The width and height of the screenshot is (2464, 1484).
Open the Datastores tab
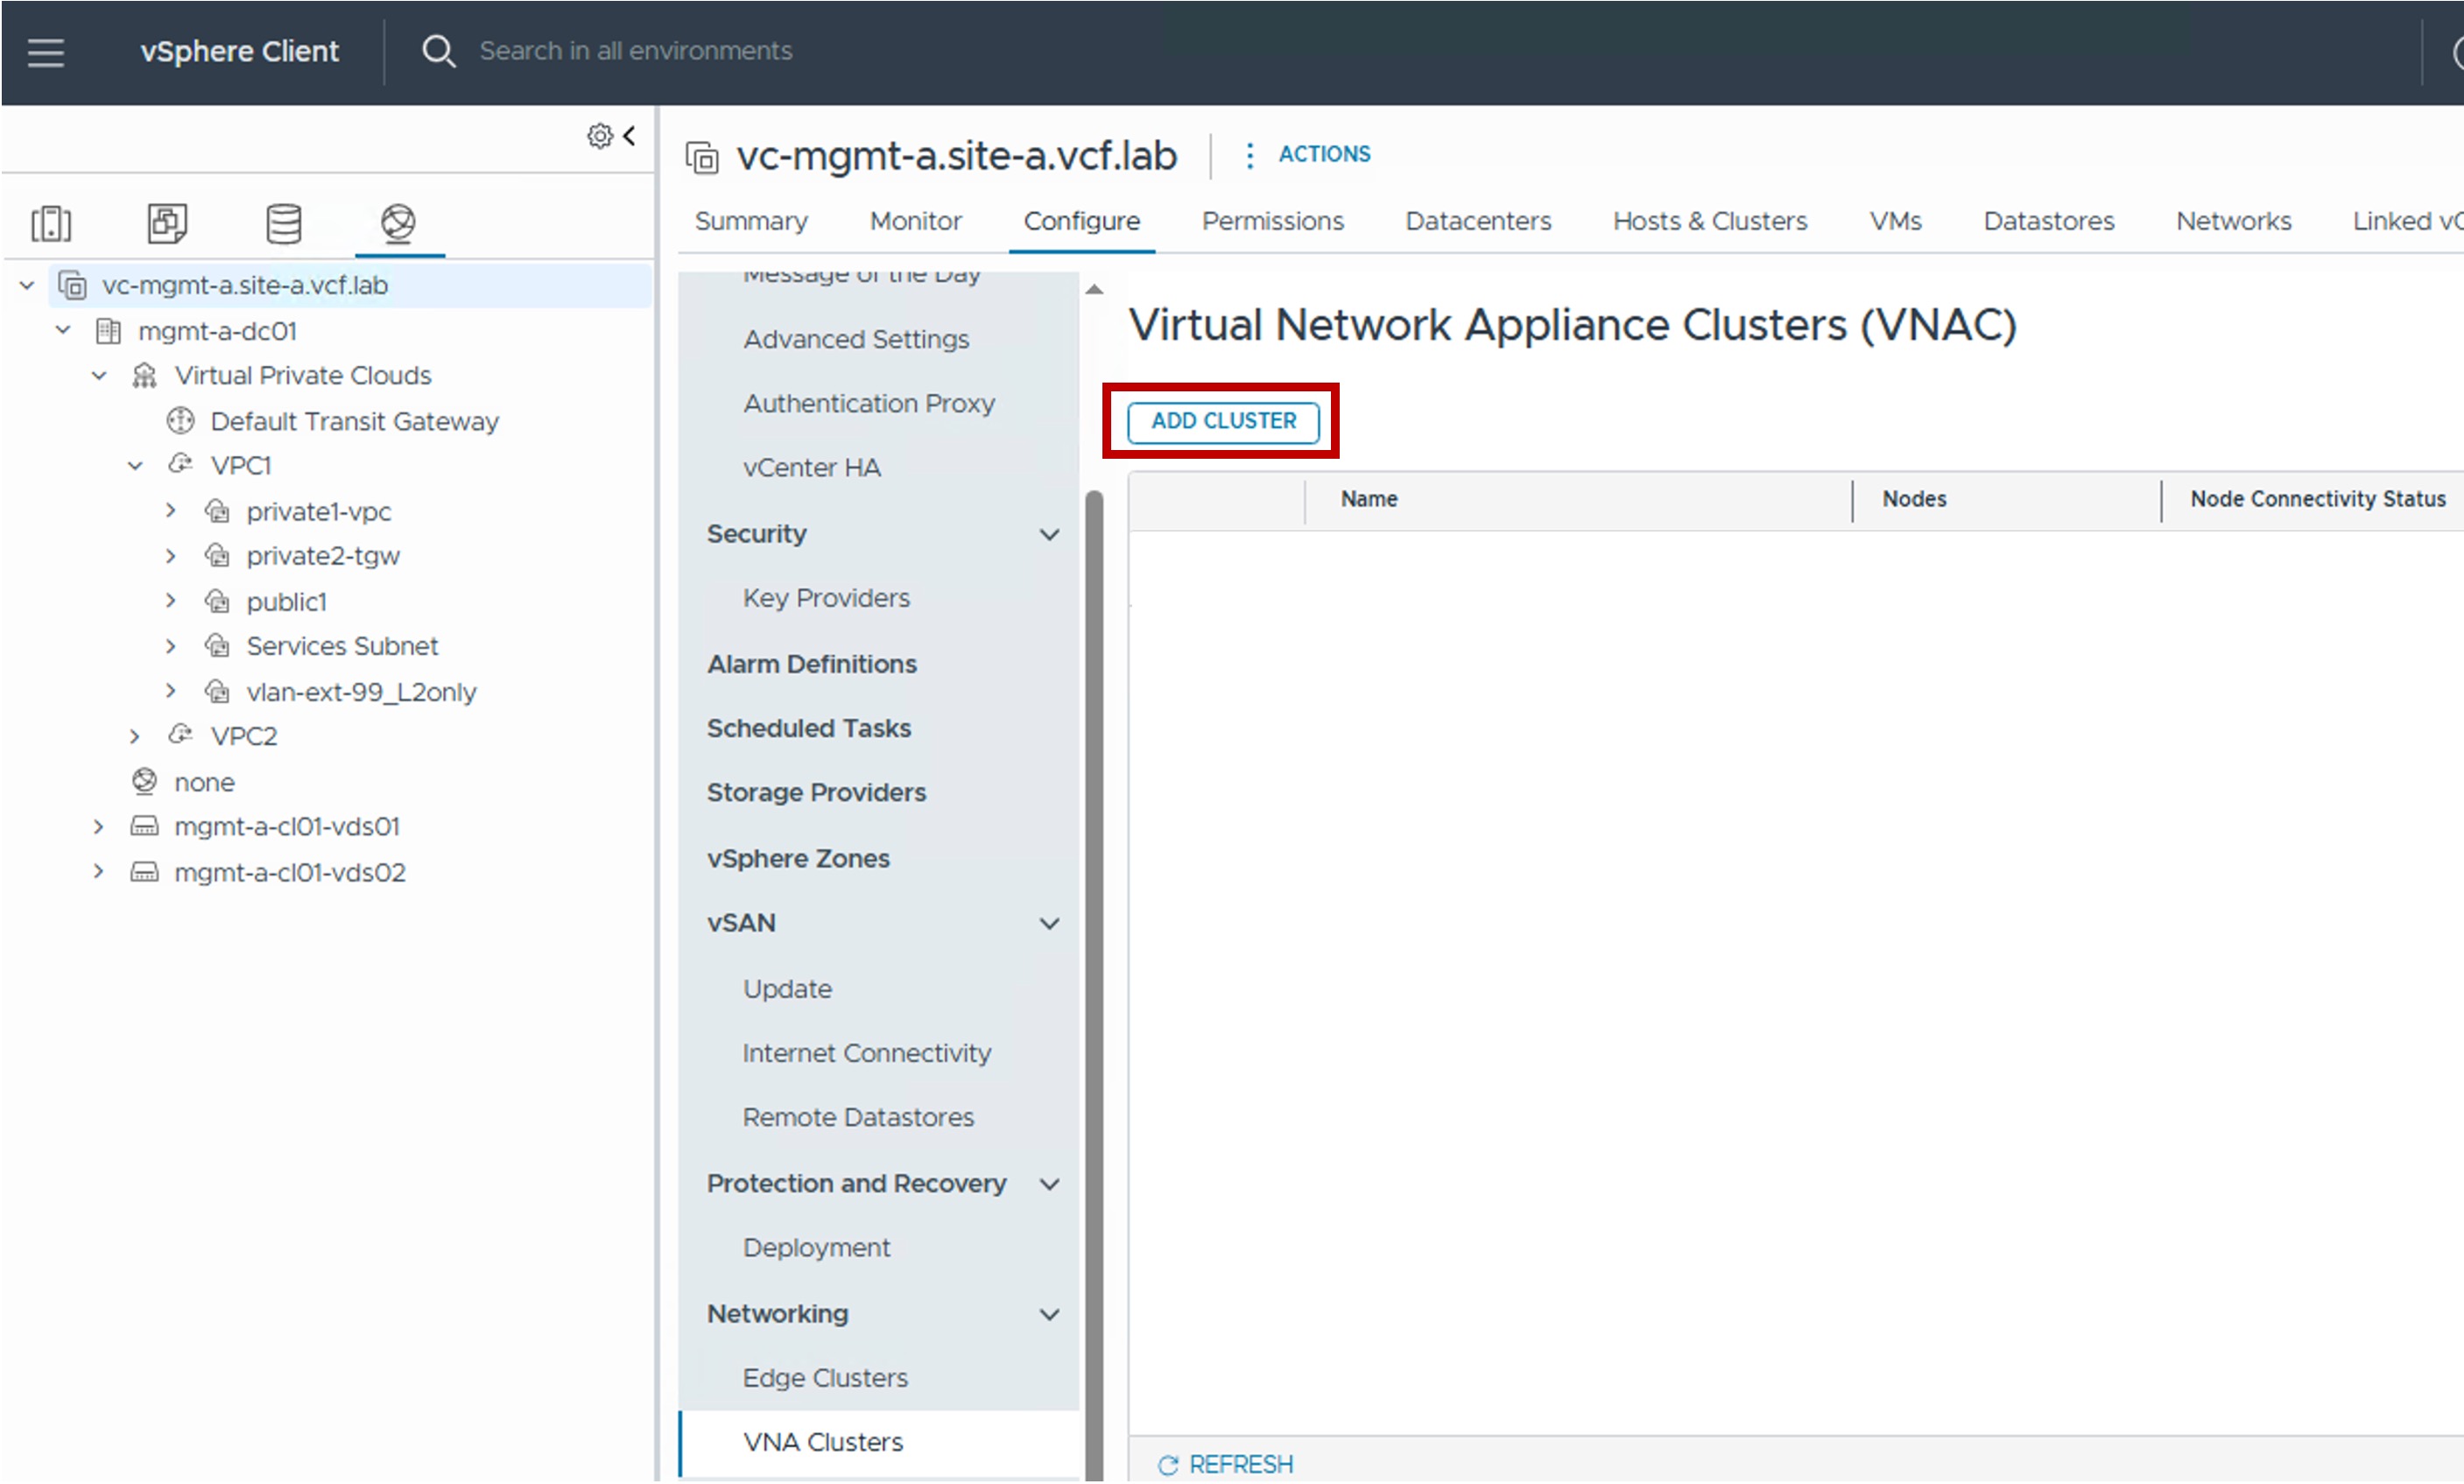[2049, 221]
